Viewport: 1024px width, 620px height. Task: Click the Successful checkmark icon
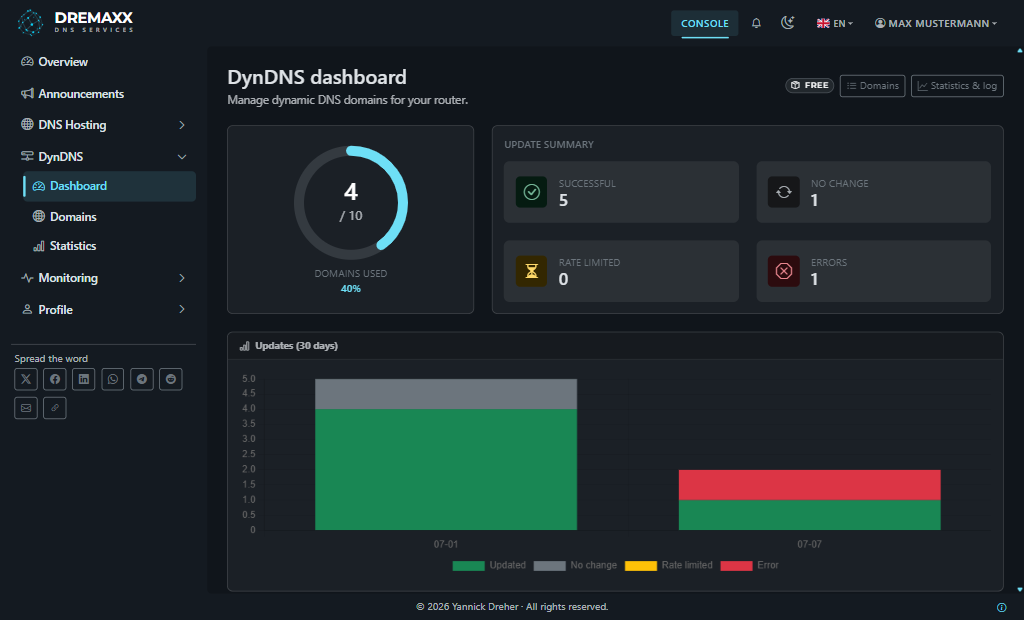click(x=532, y=193)
